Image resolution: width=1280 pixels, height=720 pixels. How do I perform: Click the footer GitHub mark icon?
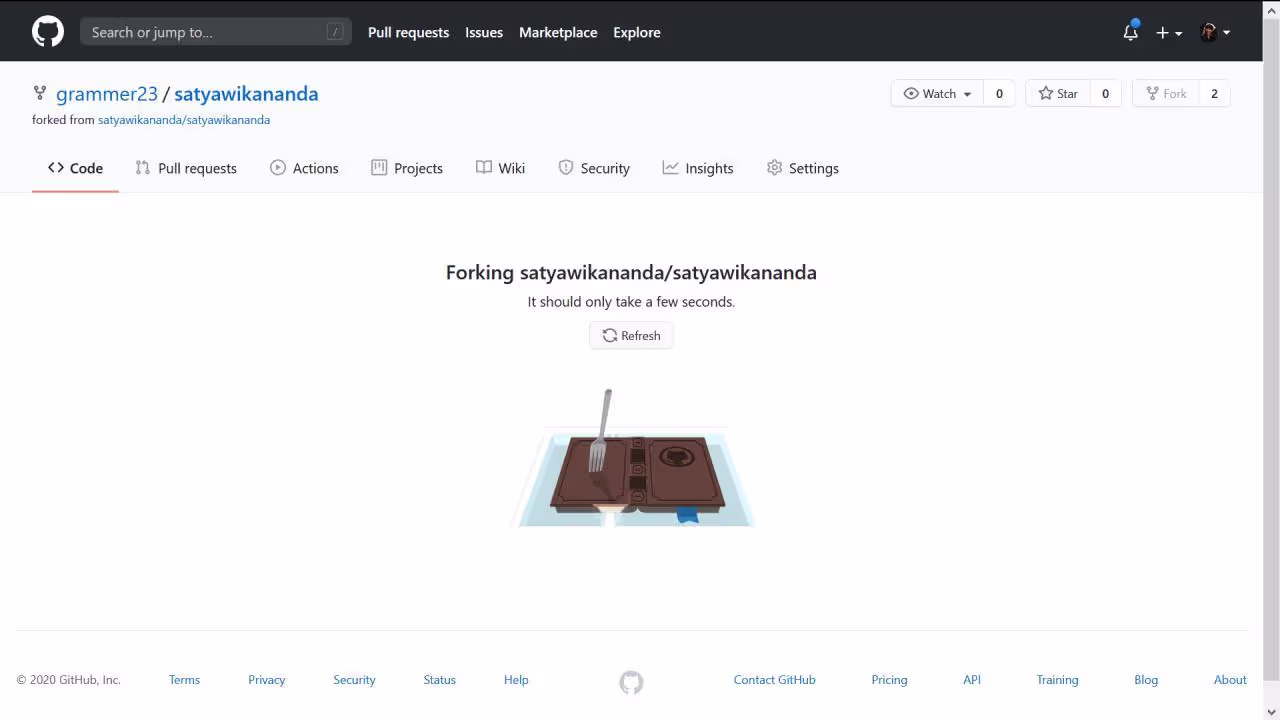click(631, 682)
